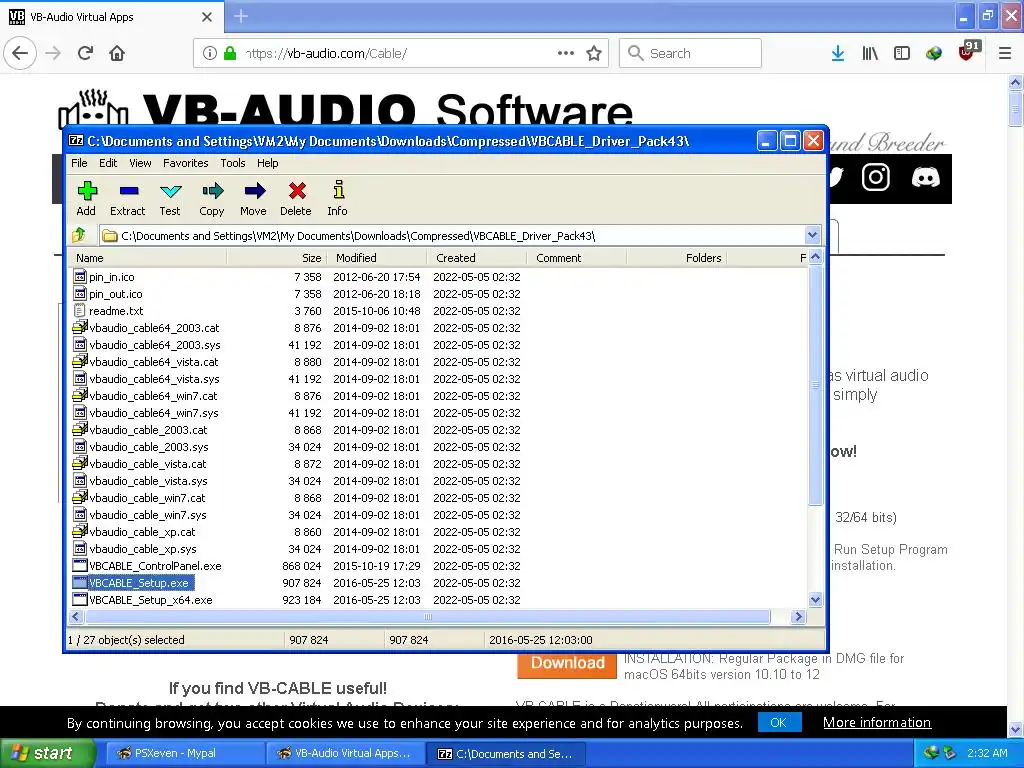Image resolution: width=1024 pixels, height=768 pixels.
Task: Click the Add toolbar icon in 7-Zip
Action: [86, 199]
